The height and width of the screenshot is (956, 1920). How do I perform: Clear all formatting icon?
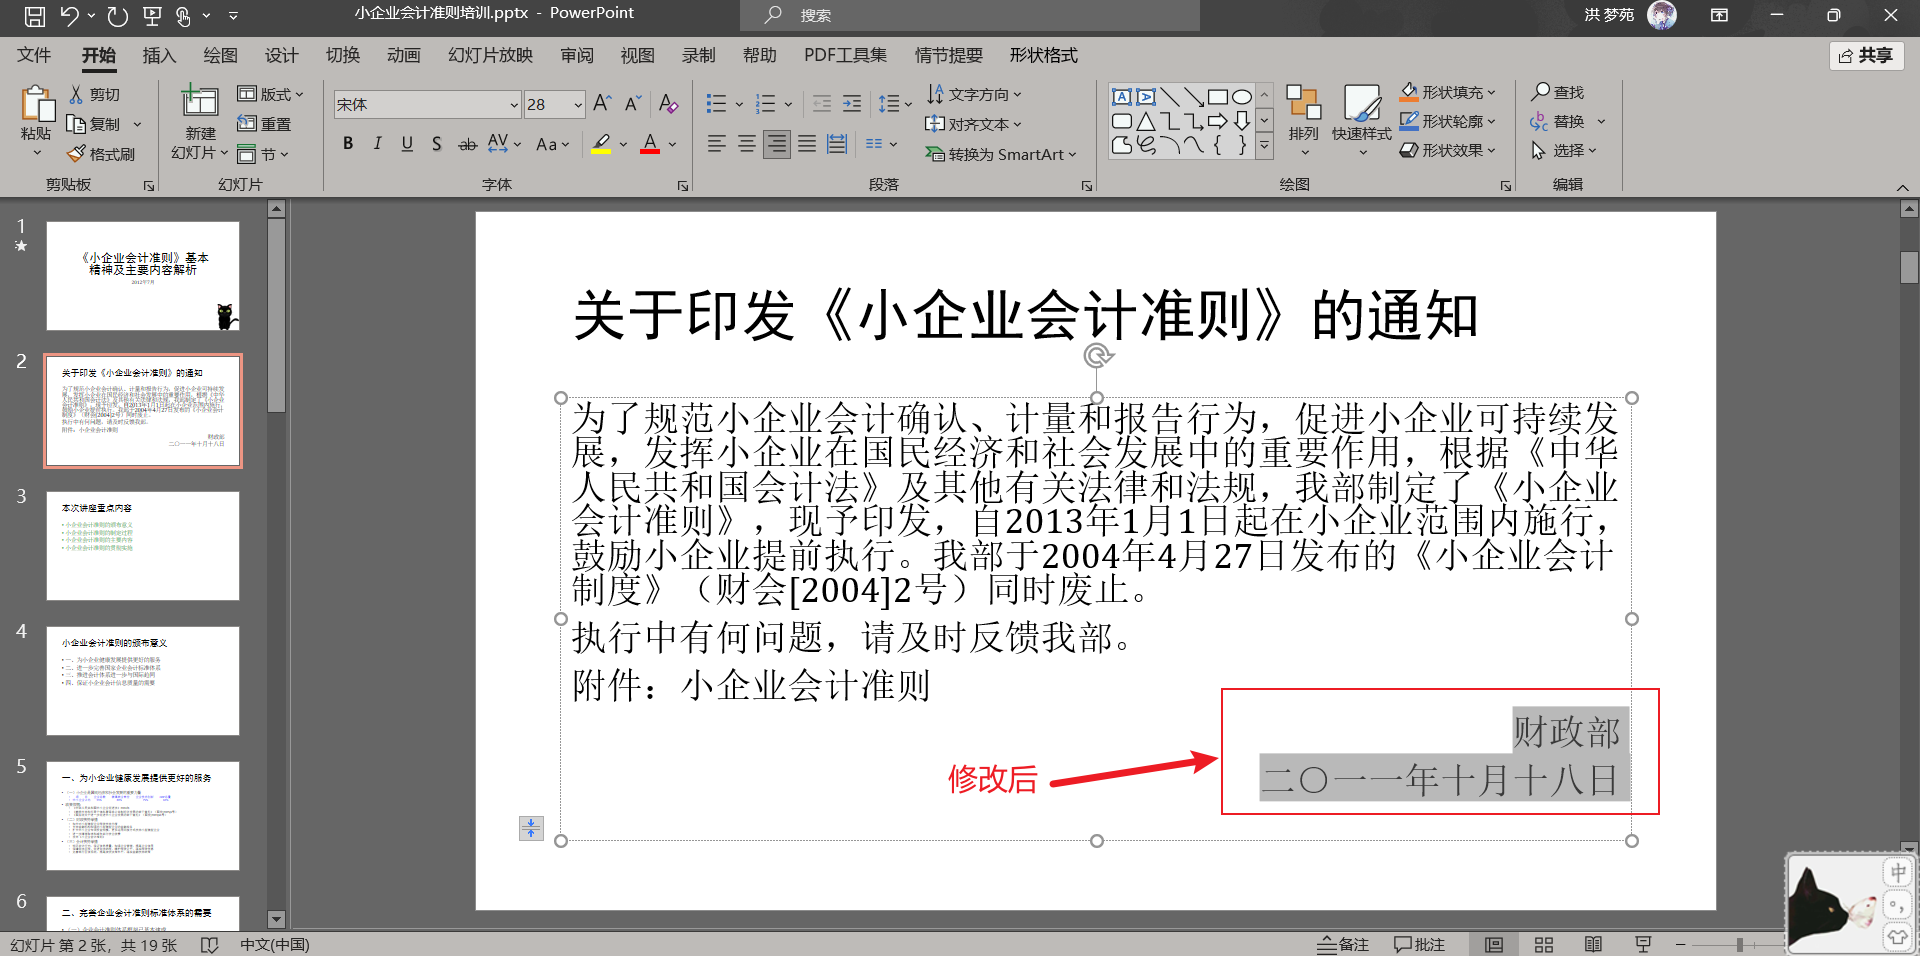point(669,103)
